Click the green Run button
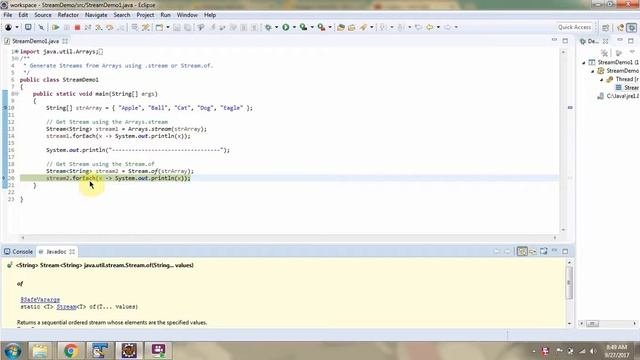 click(x=286, y=27)
